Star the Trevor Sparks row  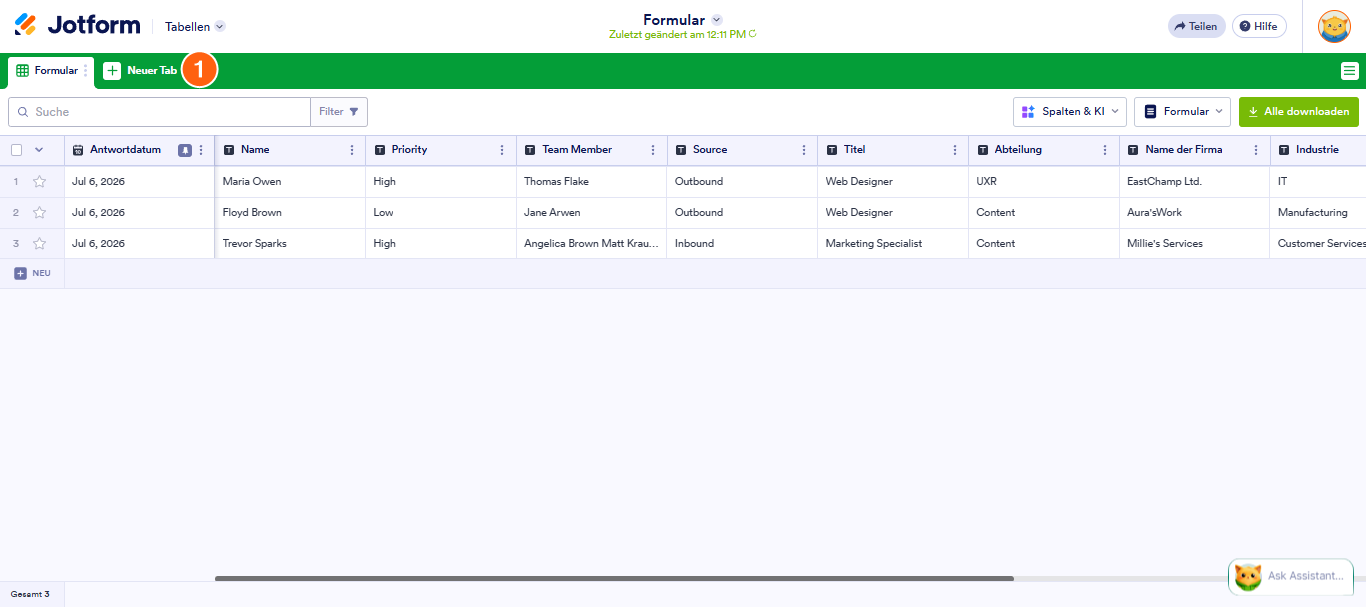coord(40,243)
